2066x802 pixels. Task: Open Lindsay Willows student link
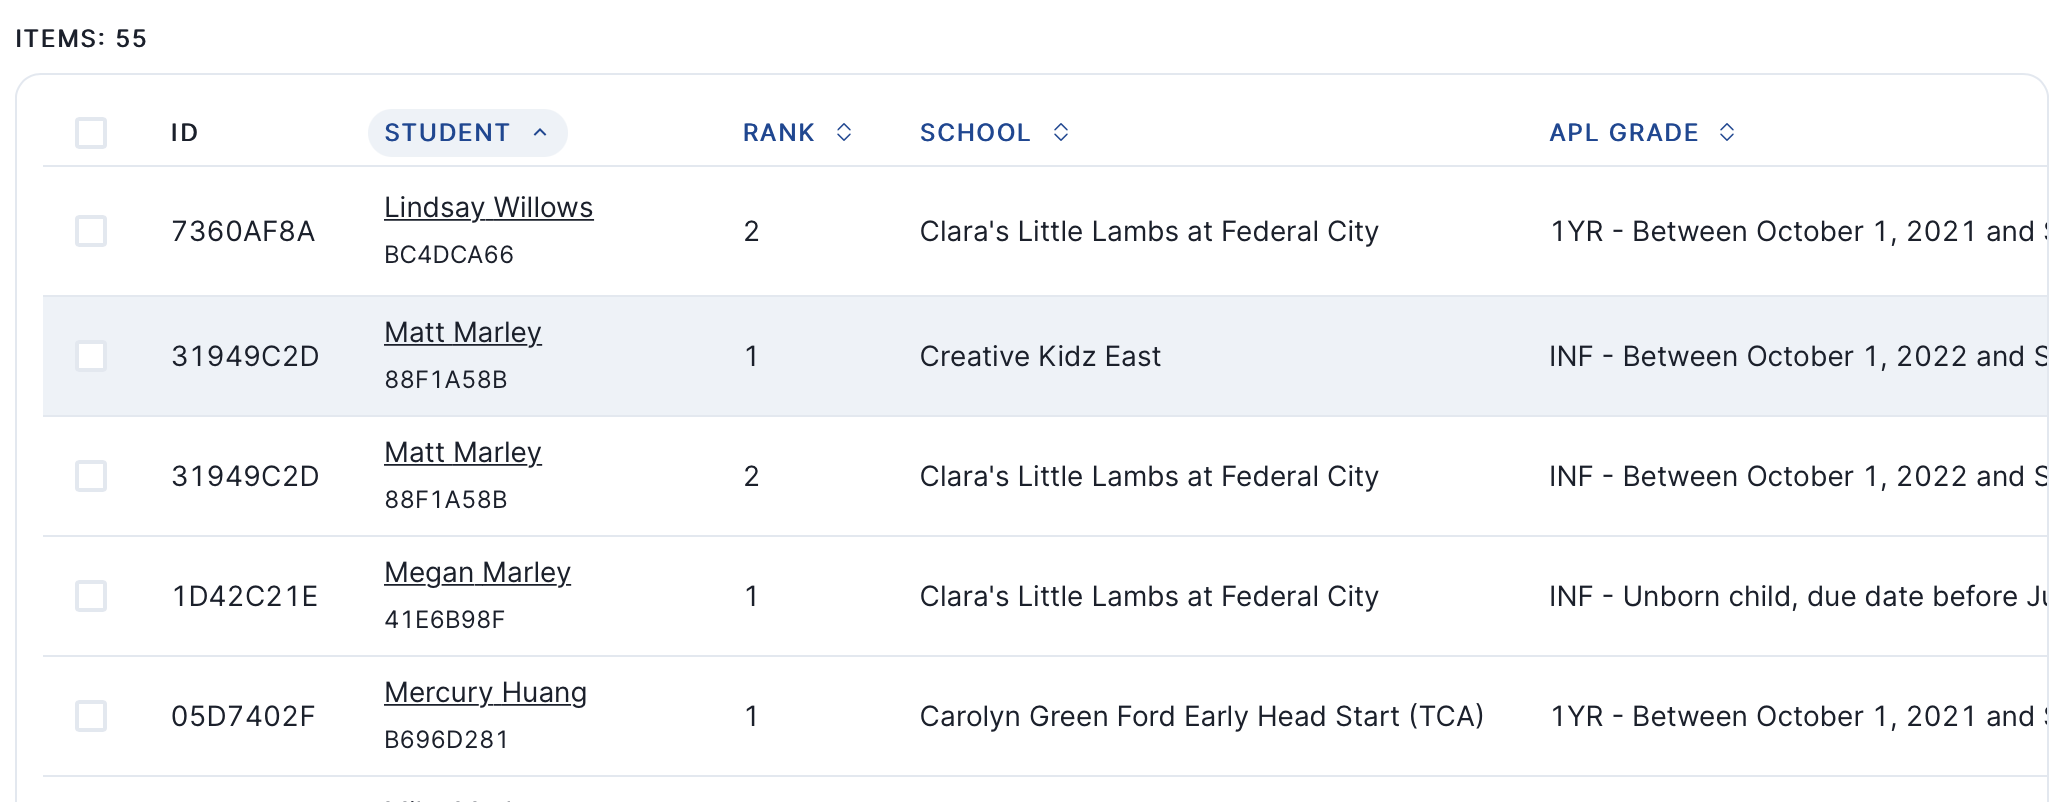point(488,207)
